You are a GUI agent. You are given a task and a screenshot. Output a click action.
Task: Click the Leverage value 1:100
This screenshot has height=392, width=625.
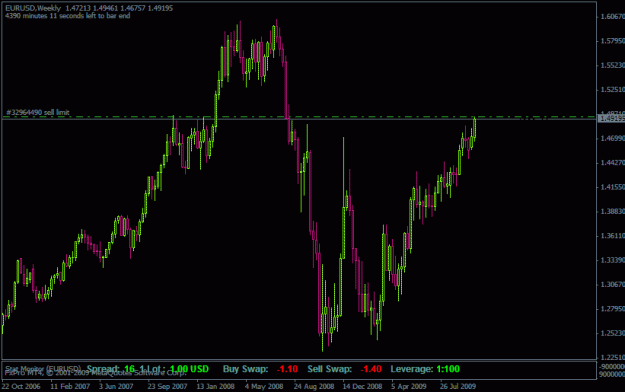point(448,369)
